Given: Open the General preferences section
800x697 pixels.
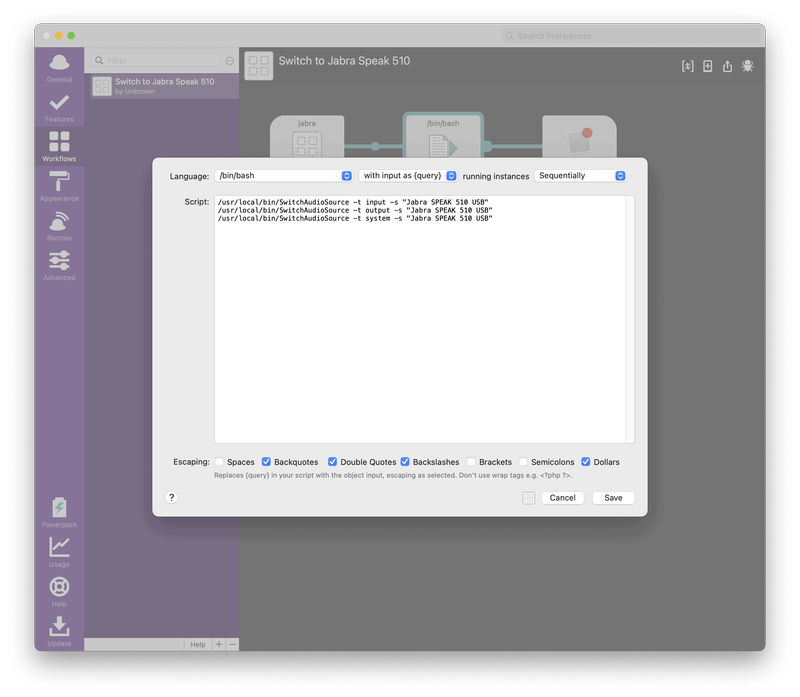Looking at the screenshot, I should point(59,66).
